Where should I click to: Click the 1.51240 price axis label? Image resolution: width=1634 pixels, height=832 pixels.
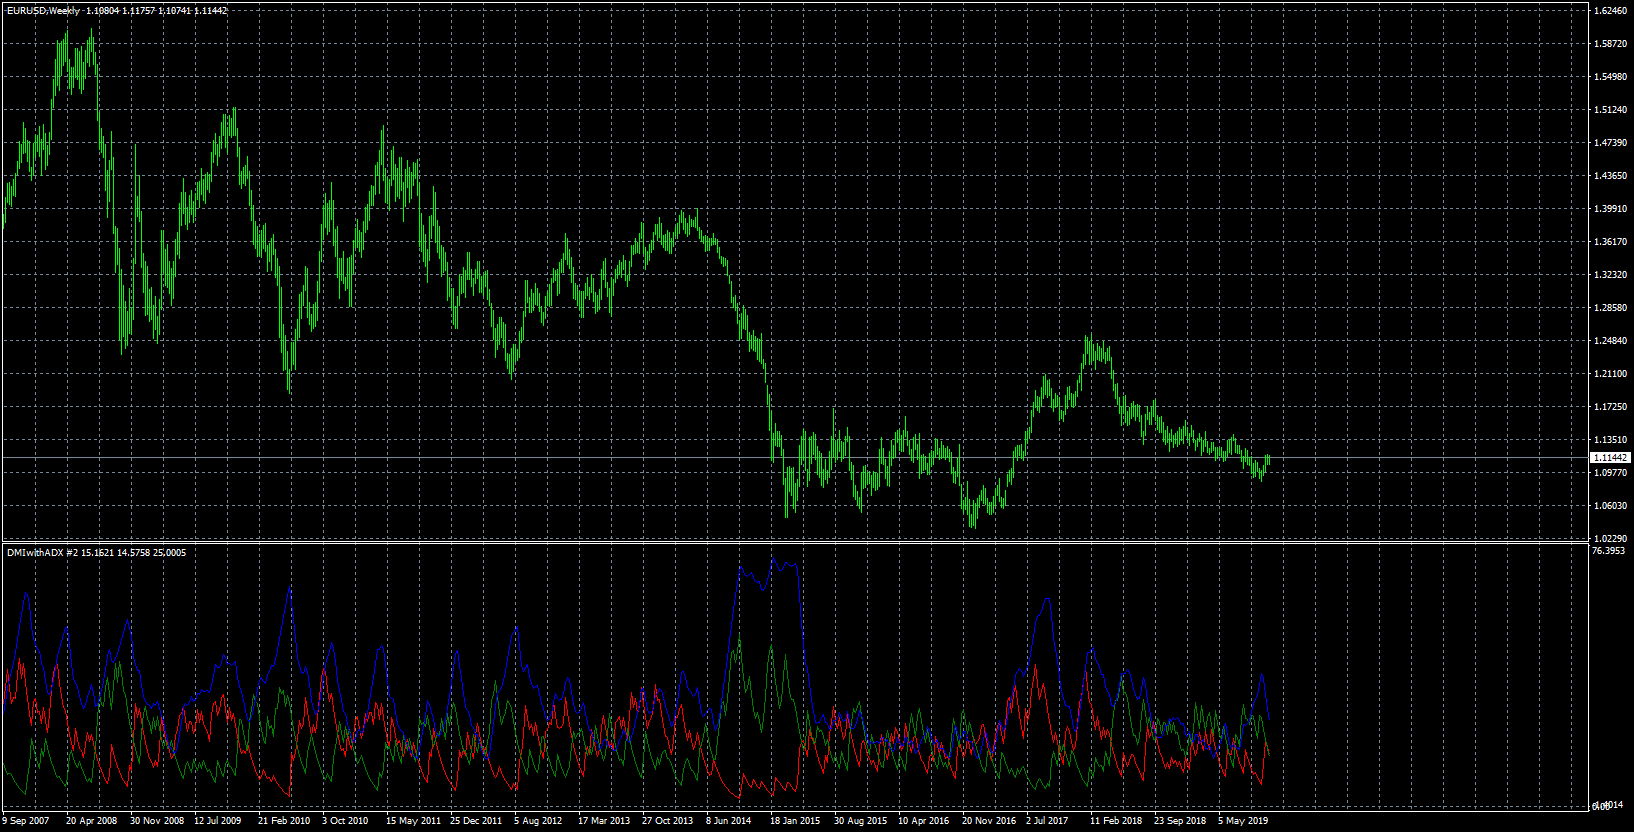(1610, 110)
